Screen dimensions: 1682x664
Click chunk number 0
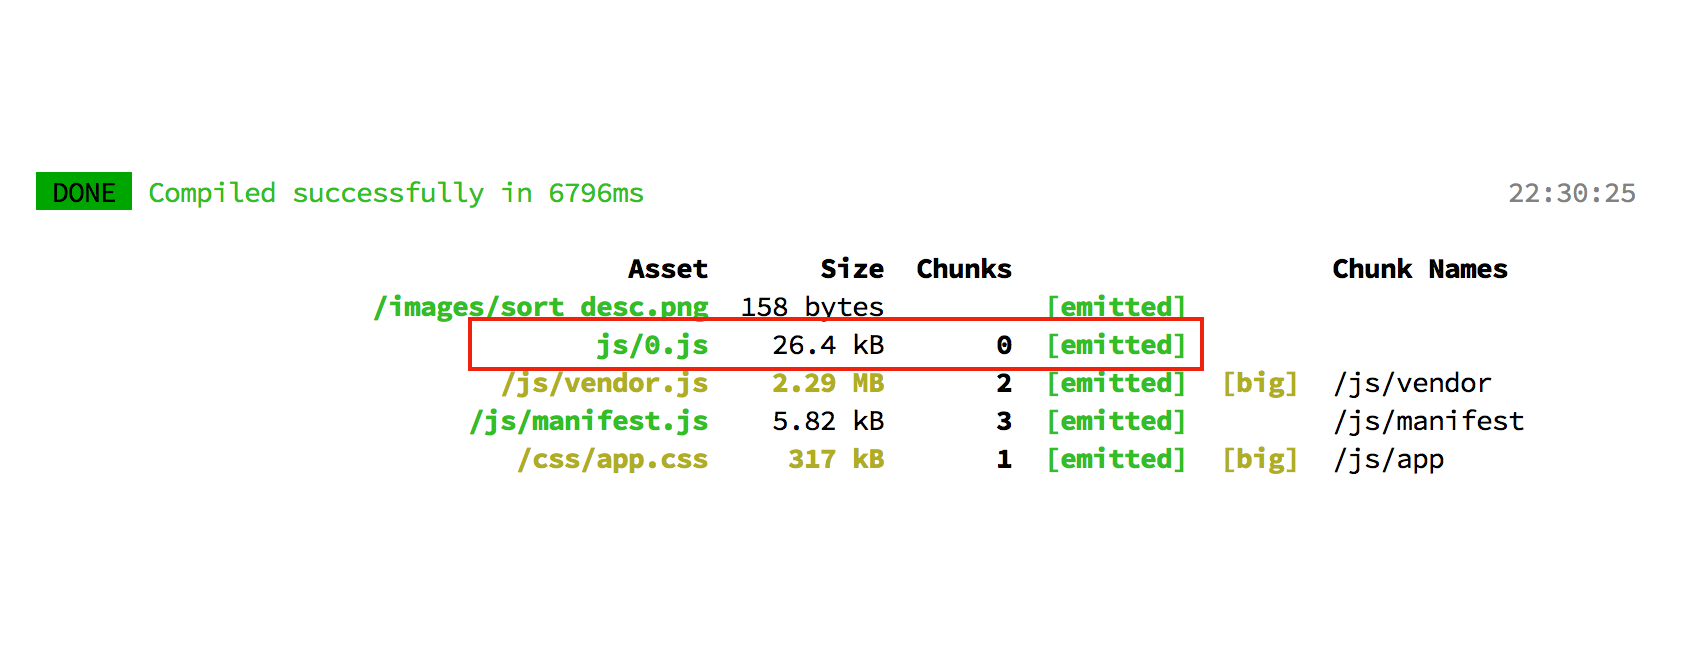coord(1004,345)
